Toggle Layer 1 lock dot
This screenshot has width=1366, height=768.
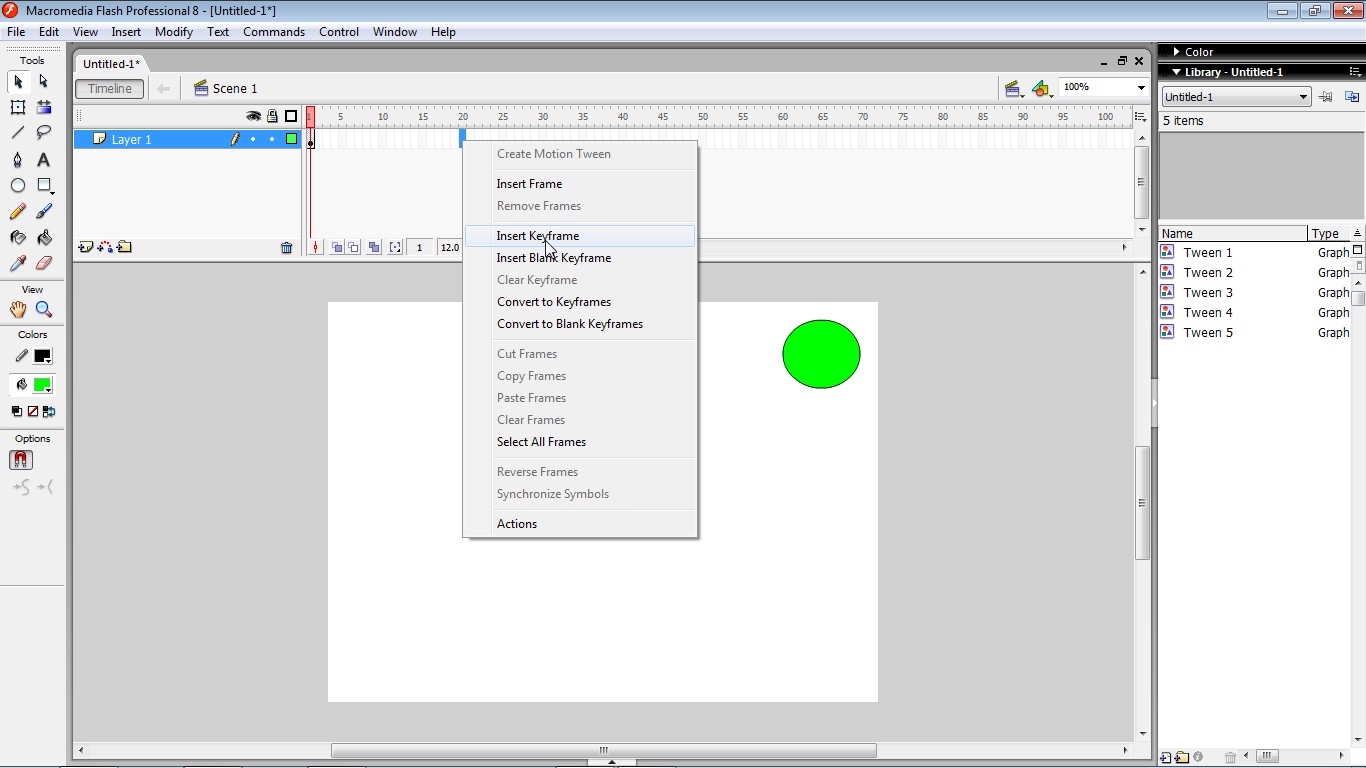(272, 139)
